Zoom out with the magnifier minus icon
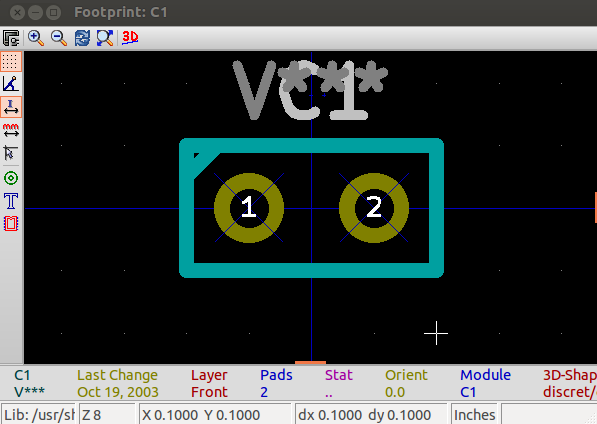This screenshot has width=597, height=424. (59, 38)
